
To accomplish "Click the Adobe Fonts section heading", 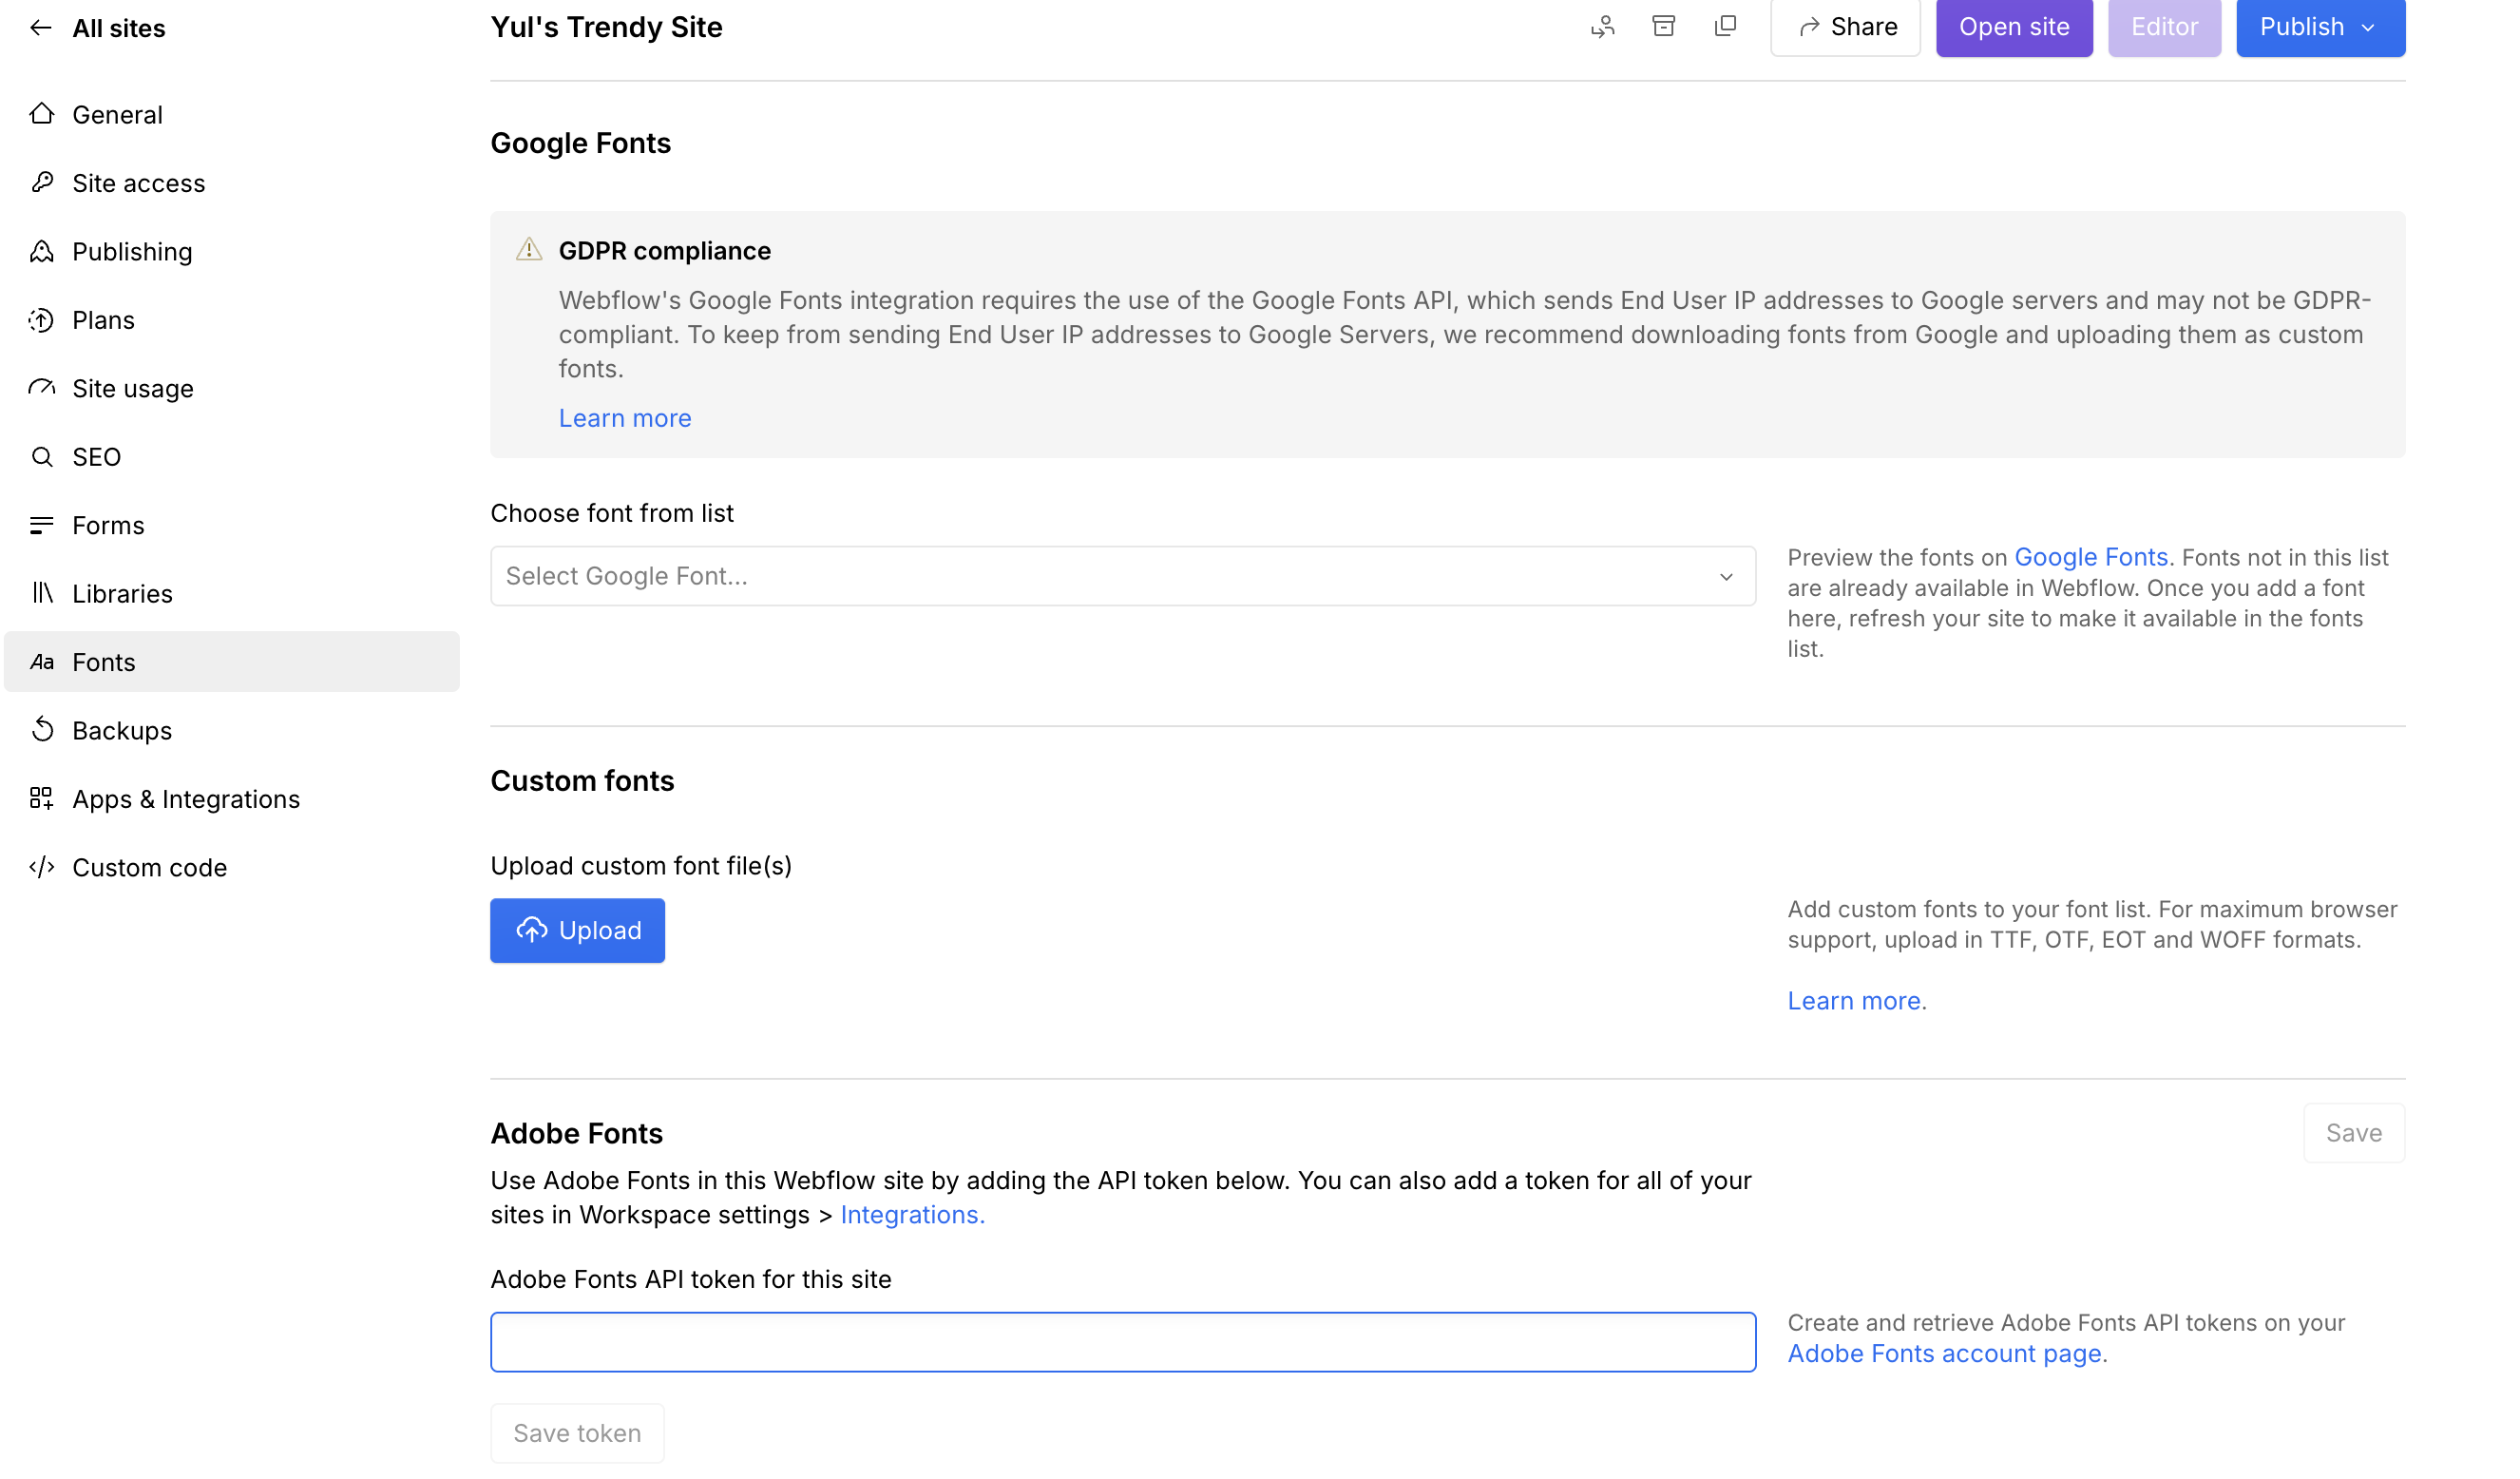I will click(576, 1133).
